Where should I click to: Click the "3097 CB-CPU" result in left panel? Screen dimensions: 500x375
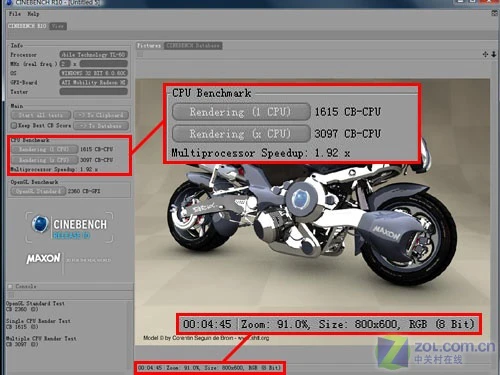click(97, 160)
